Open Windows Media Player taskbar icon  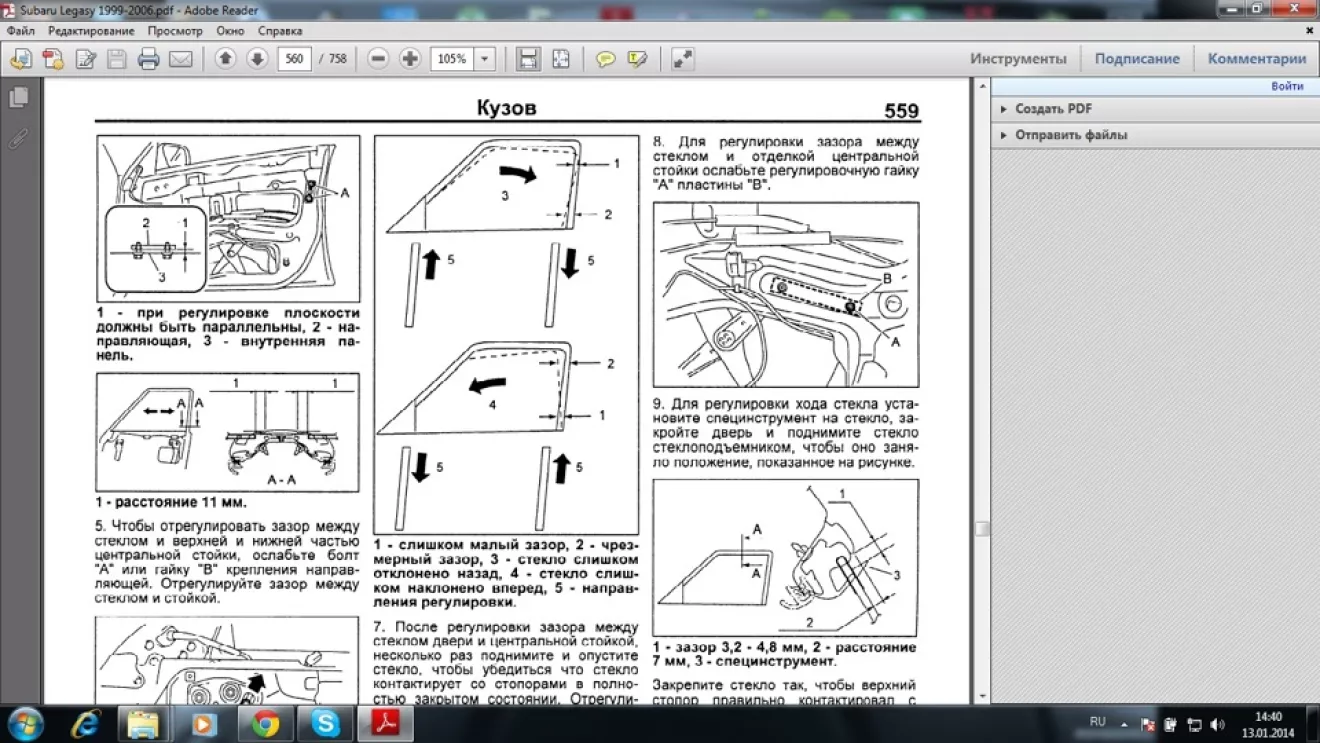[204, 723]
